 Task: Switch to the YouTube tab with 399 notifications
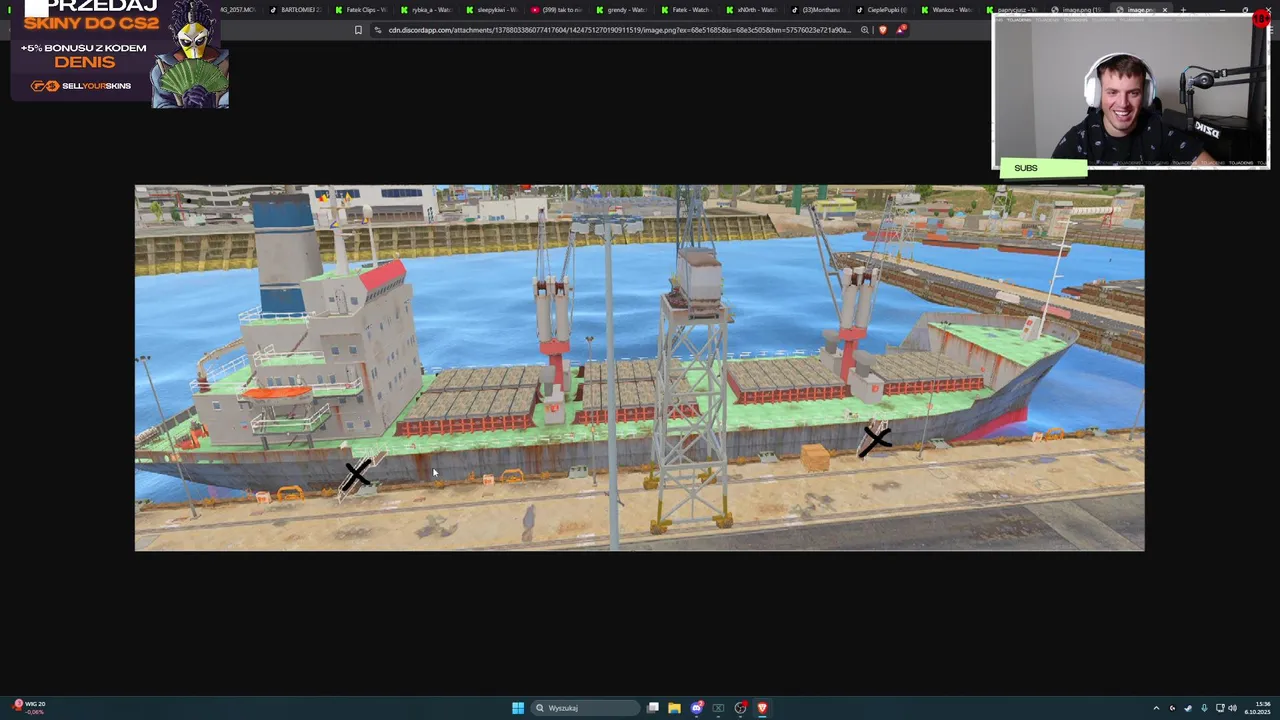coord(556,10)
